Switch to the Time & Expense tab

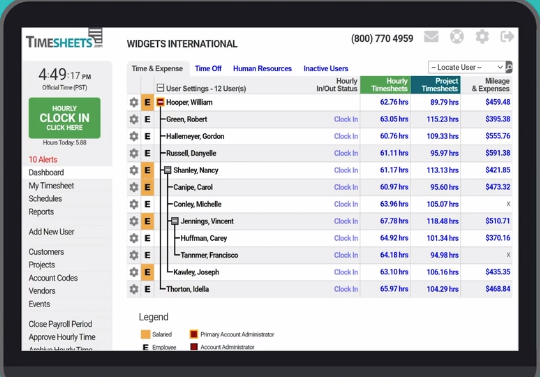[157, 69]
